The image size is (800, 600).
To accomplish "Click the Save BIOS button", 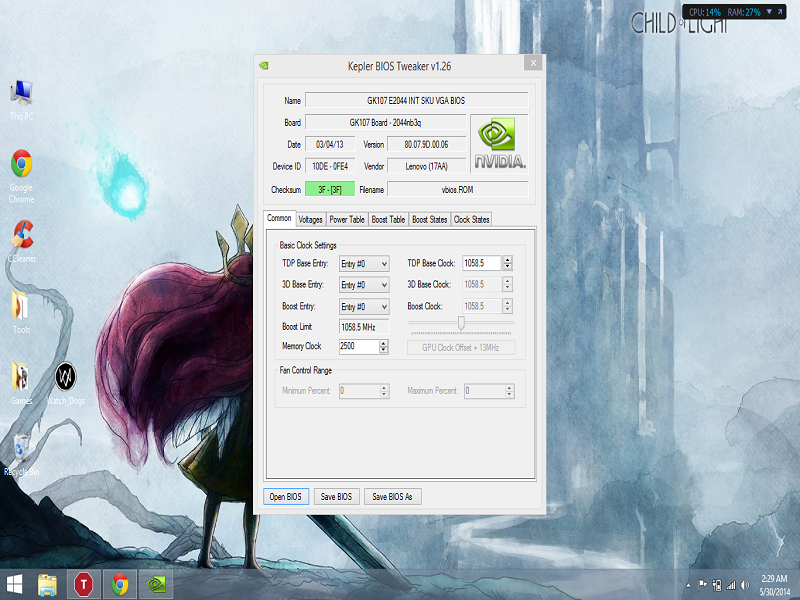I will tap(336, 496).
